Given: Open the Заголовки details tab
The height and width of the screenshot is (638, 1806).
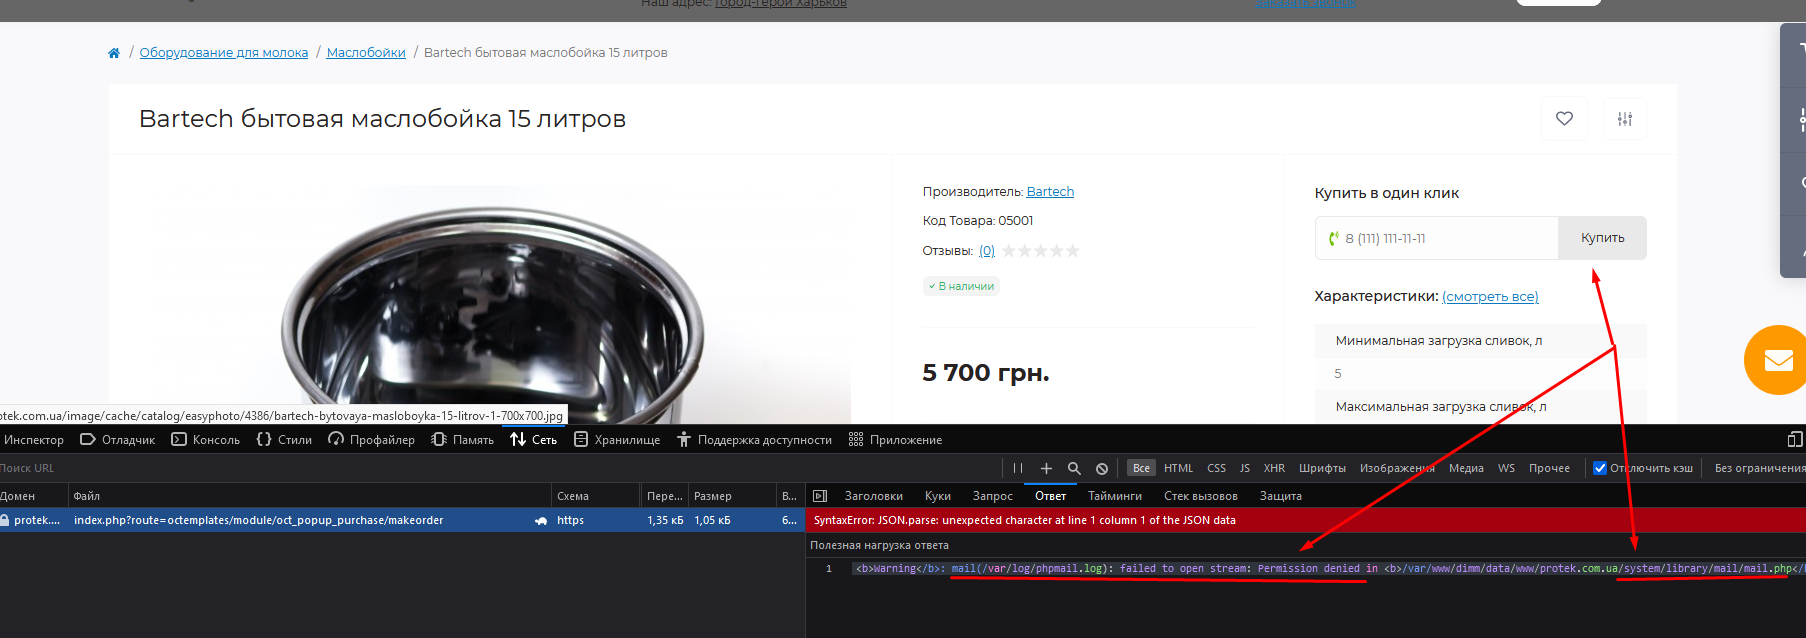Looking at the screenshot, I should click(873, 496).
